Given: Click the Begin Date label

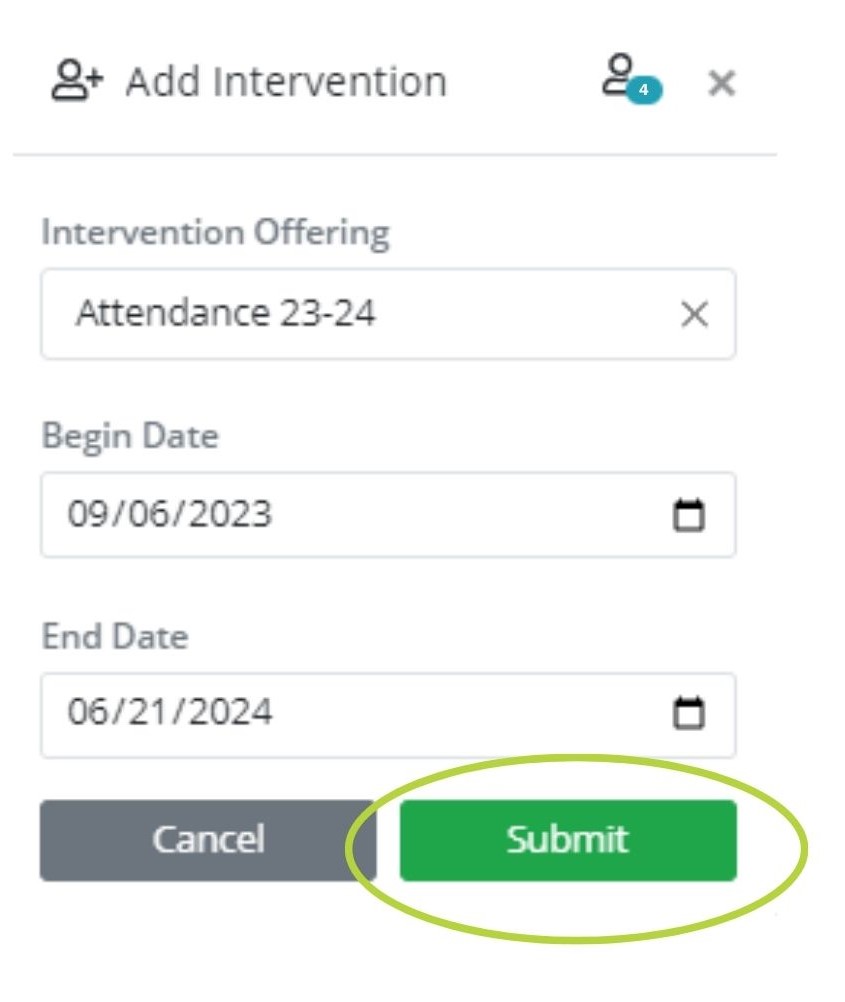Looking at the screenshot, I should [129, 436].
